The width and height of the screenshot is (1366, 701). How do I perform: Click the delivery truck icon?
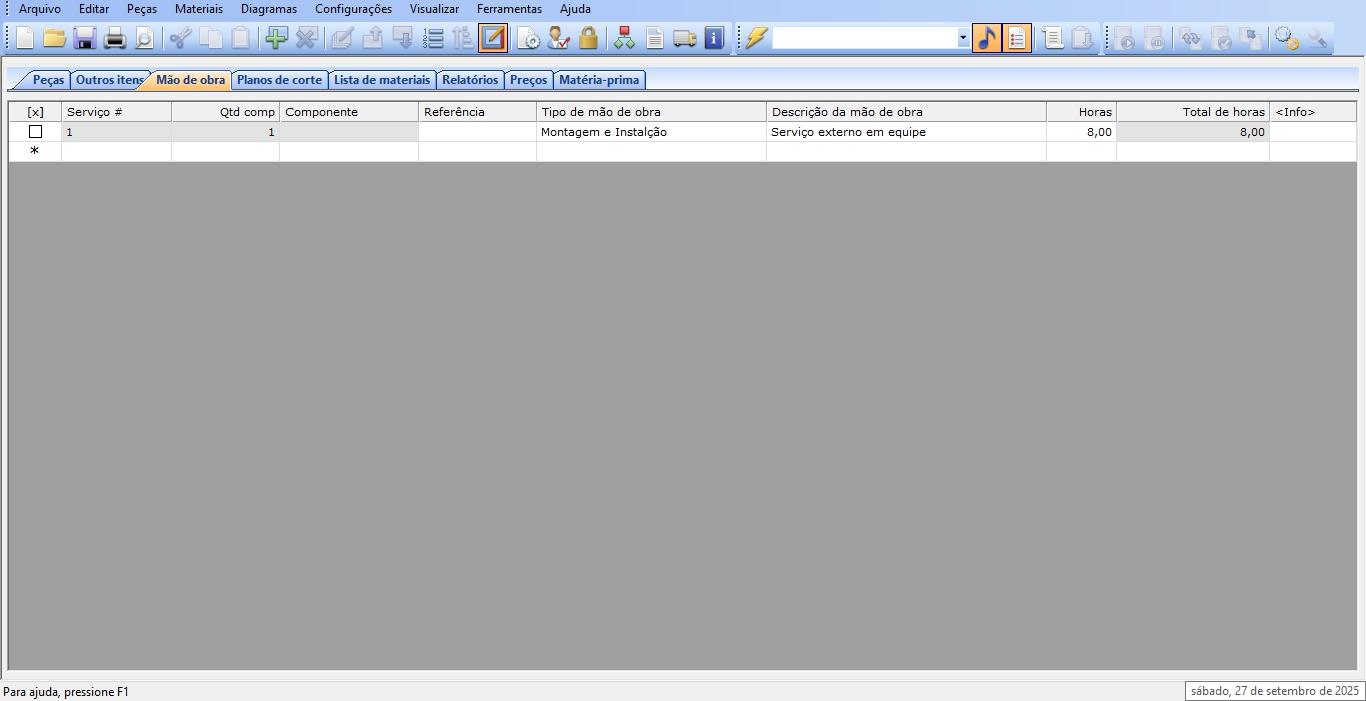point(684,39)
